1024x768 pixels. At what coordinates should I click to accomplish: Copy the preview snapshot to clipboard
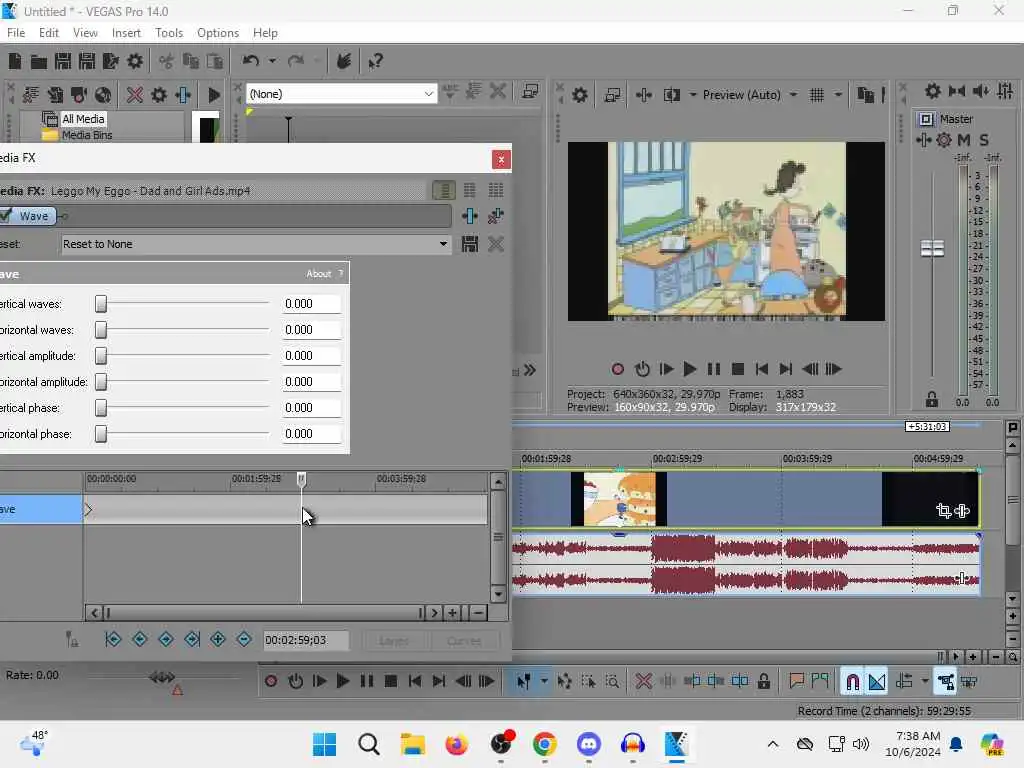[865, 95]
